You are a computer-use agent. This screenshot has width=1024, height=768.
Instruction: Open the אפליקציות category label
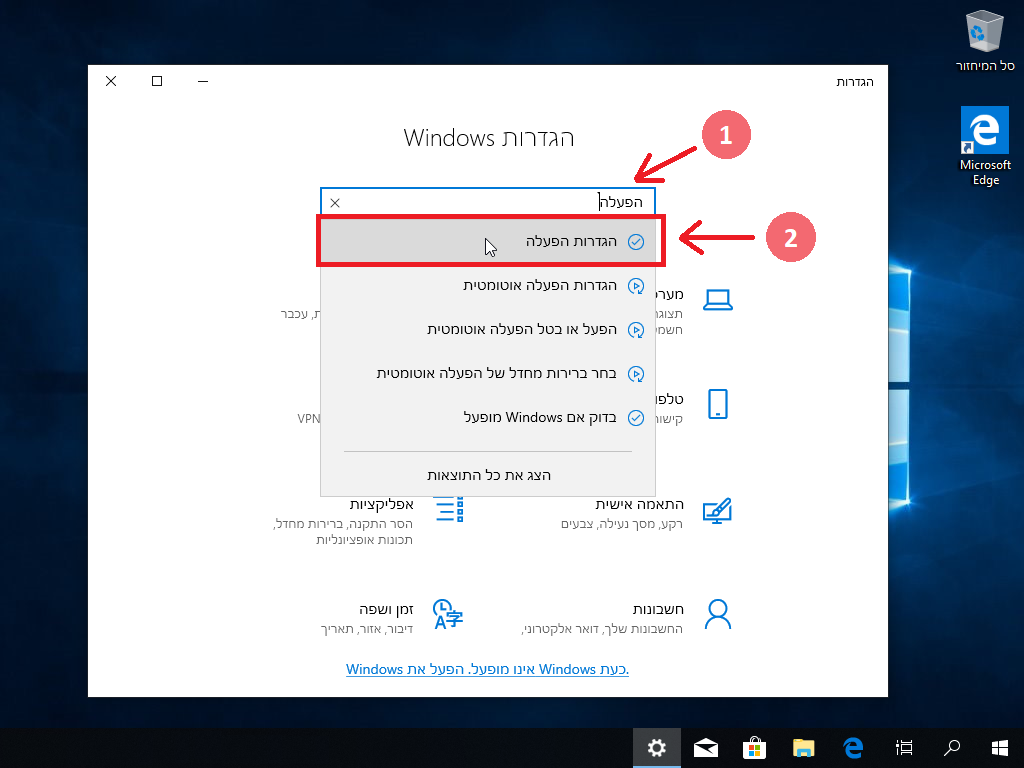tap(381, 504)
